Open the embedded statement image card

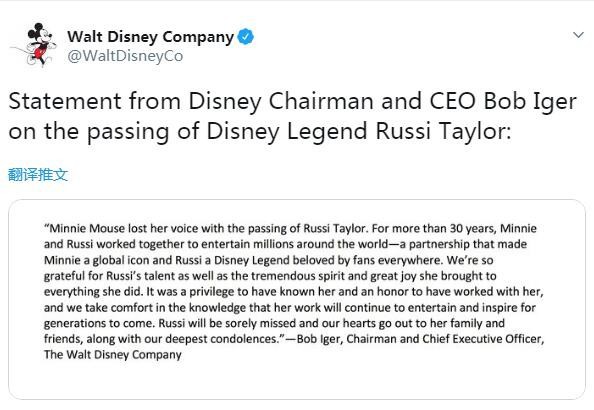pyautogui.click(x=297, y=299)
